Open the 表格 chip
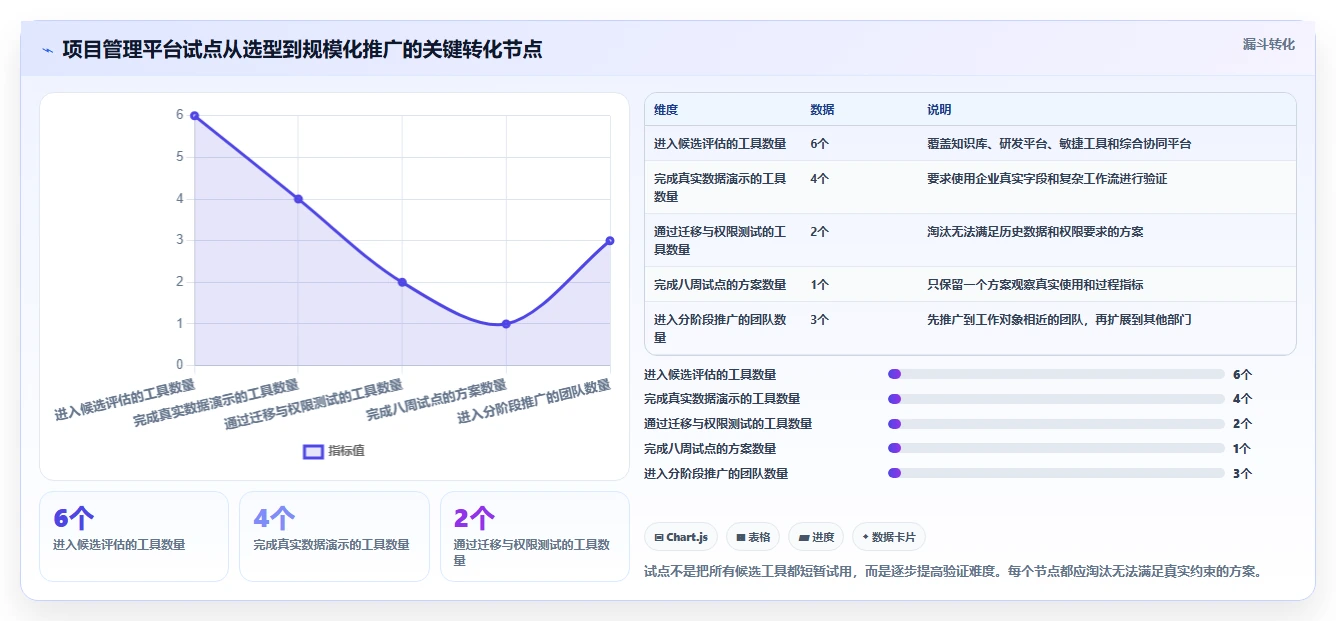Image resolution: width=1336 pixels, height=621 pixels. (752, 537)
